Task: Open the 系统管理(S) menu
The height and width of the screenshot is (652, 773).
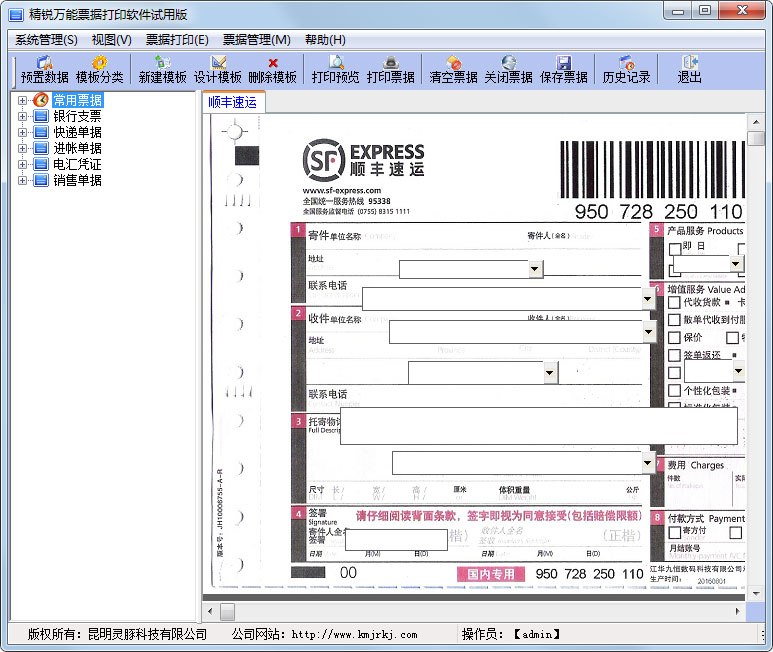Action: pyautogui.click(x=46, y=40)
